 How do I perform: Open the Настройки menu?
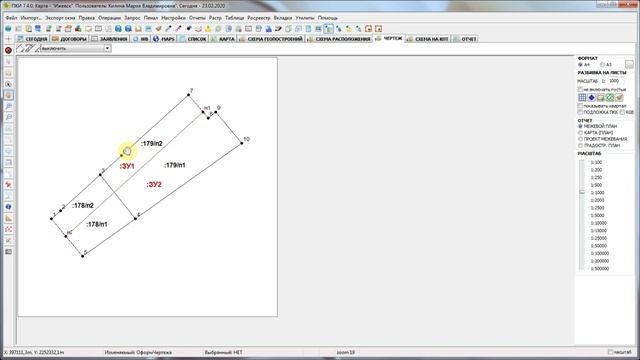pyautogui.click(x=173, y=18)
